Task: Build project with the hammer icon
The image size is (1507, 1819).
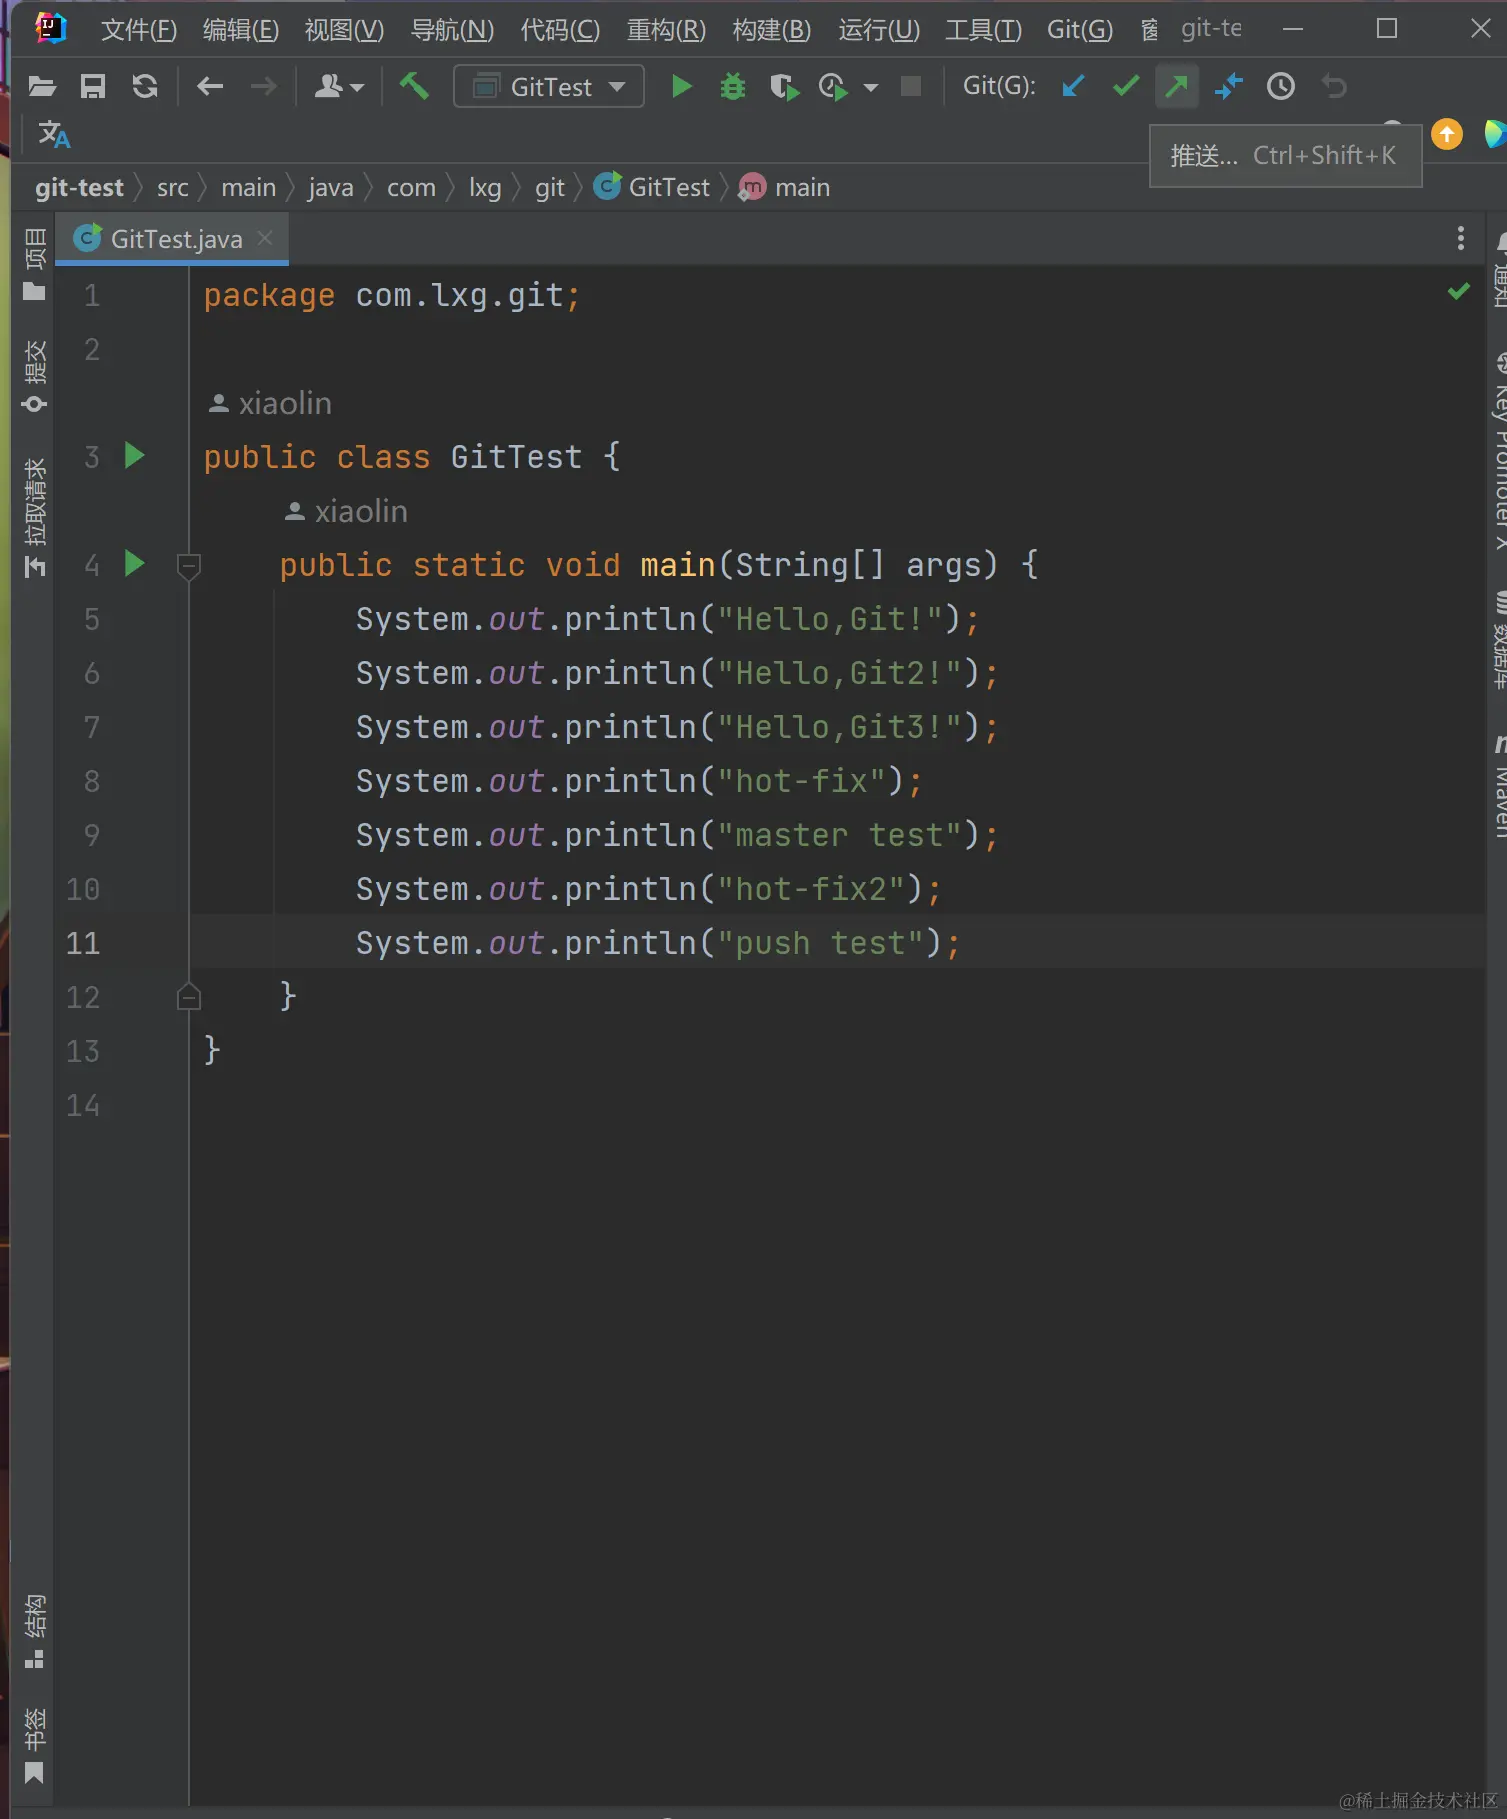Action: pyautogui.click(x=414, y=87)
